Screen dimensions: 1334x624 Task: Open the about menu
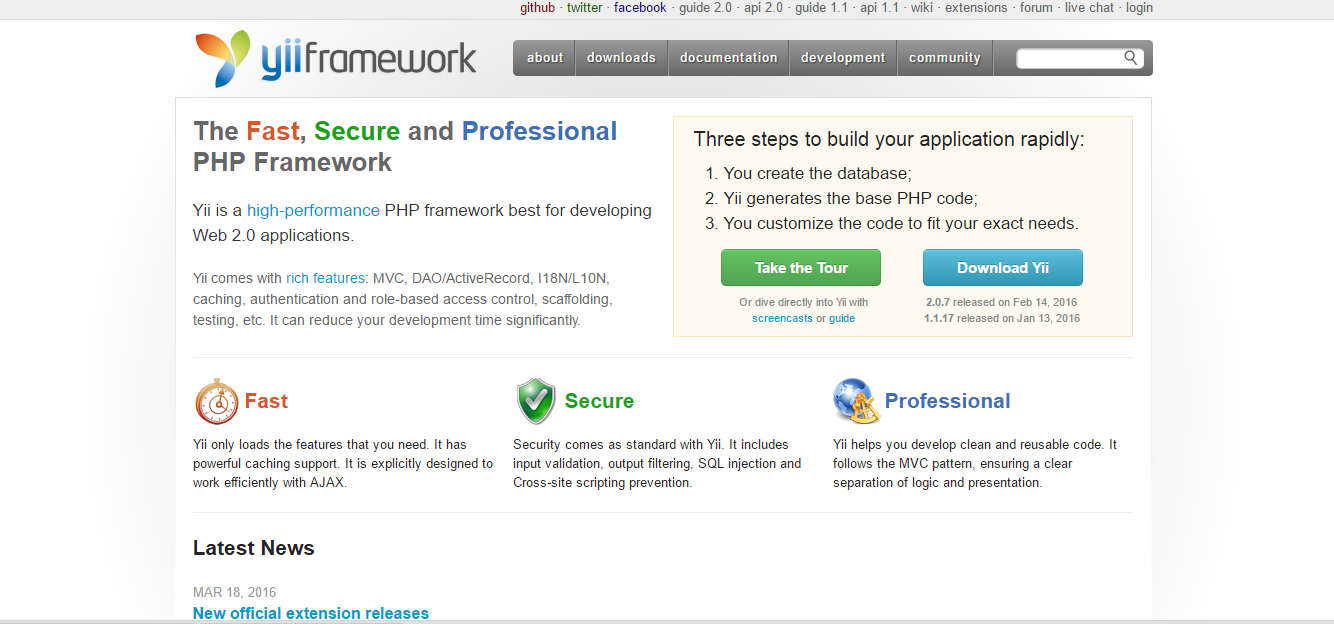point(545,58)
